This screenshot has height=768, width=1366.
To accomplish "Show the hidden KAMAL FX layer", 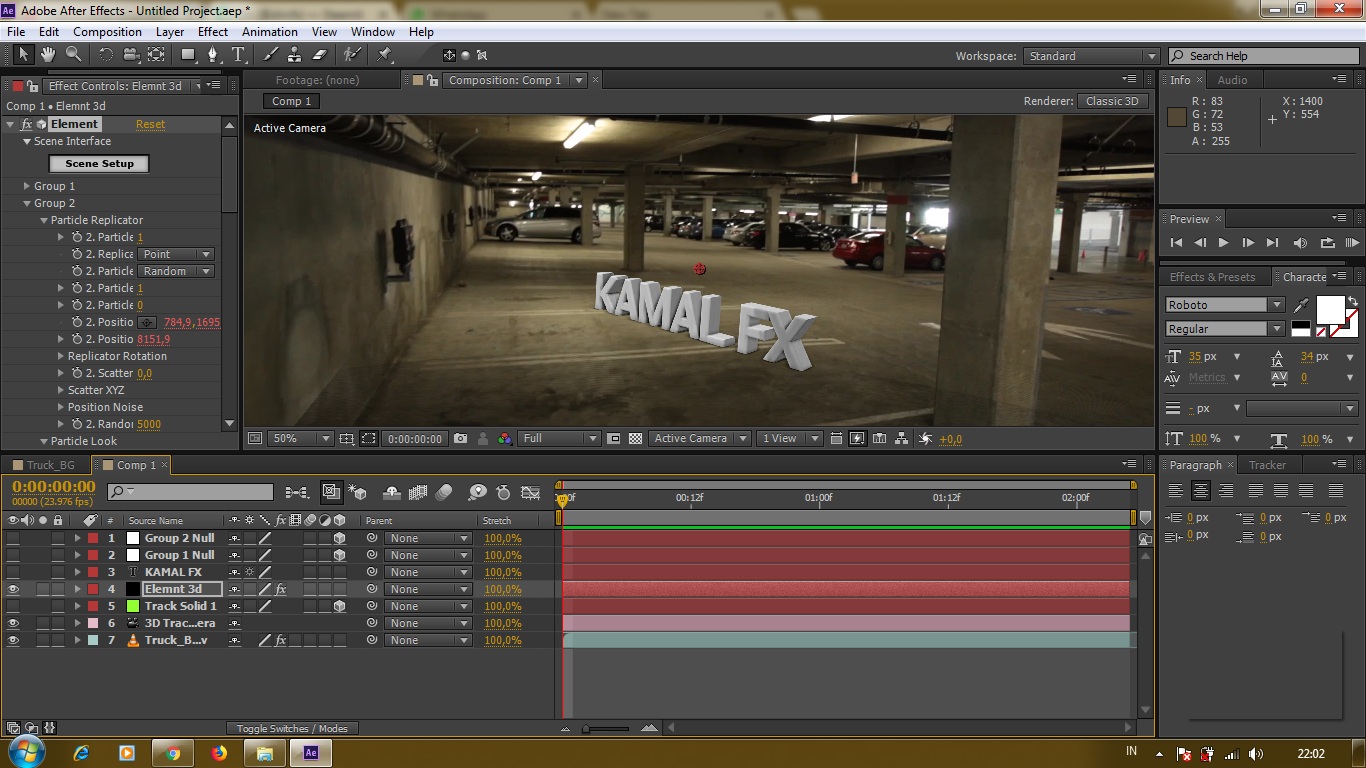I will [x=13, y=572].
